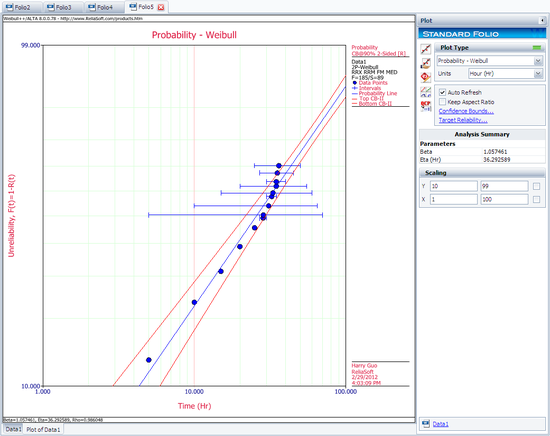This screenshot has width=550, height=436.
Task: Click the Eta (Hr) value 36.292589
Action: tap(496, 159)
